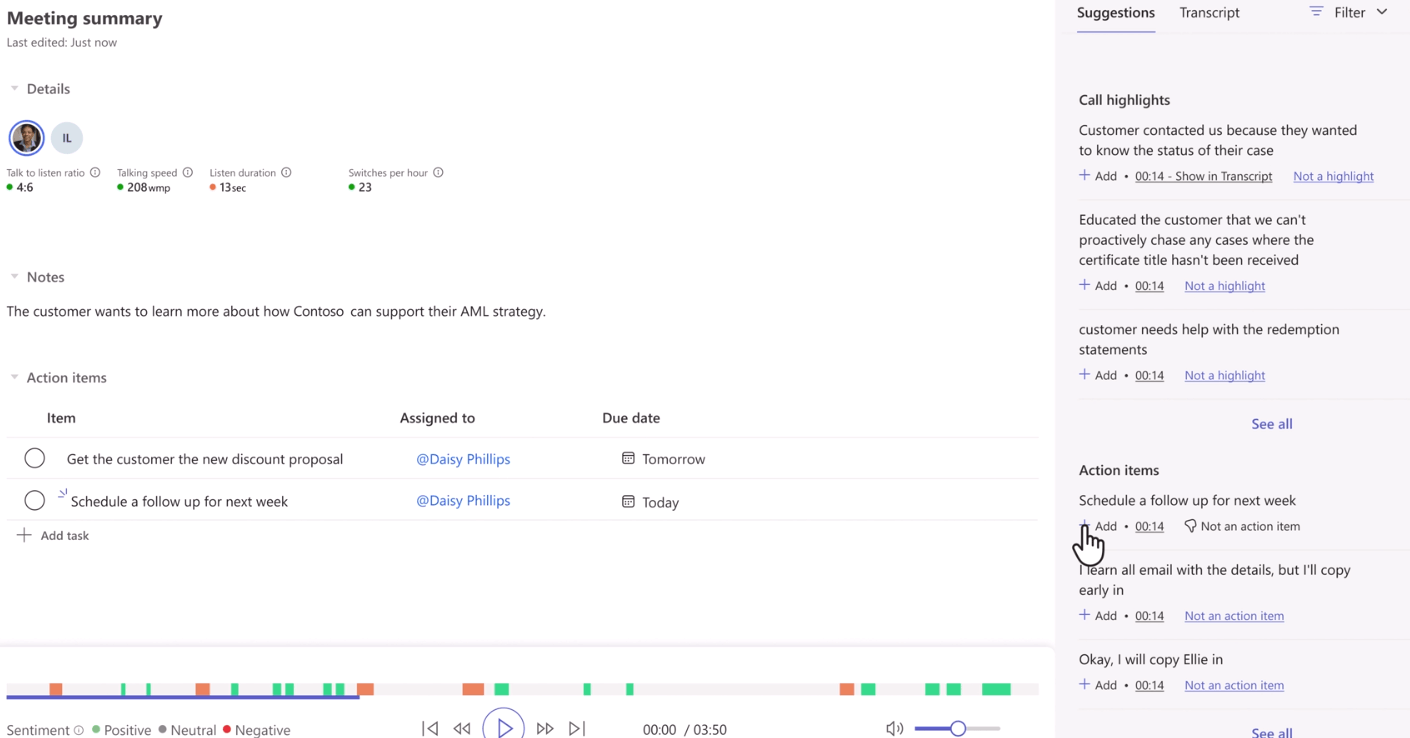
Task: Mark the discount proposal task complete
Action: [x=35, y=458]
